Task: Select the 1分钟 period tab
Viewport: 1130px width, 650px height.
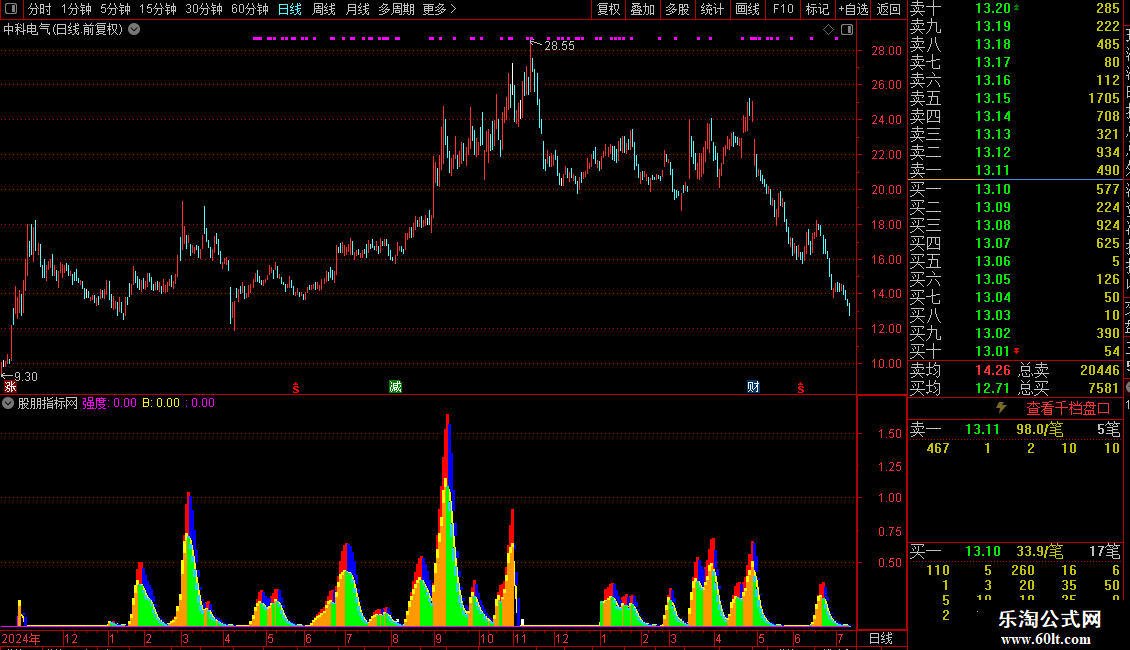Action: 76,9
